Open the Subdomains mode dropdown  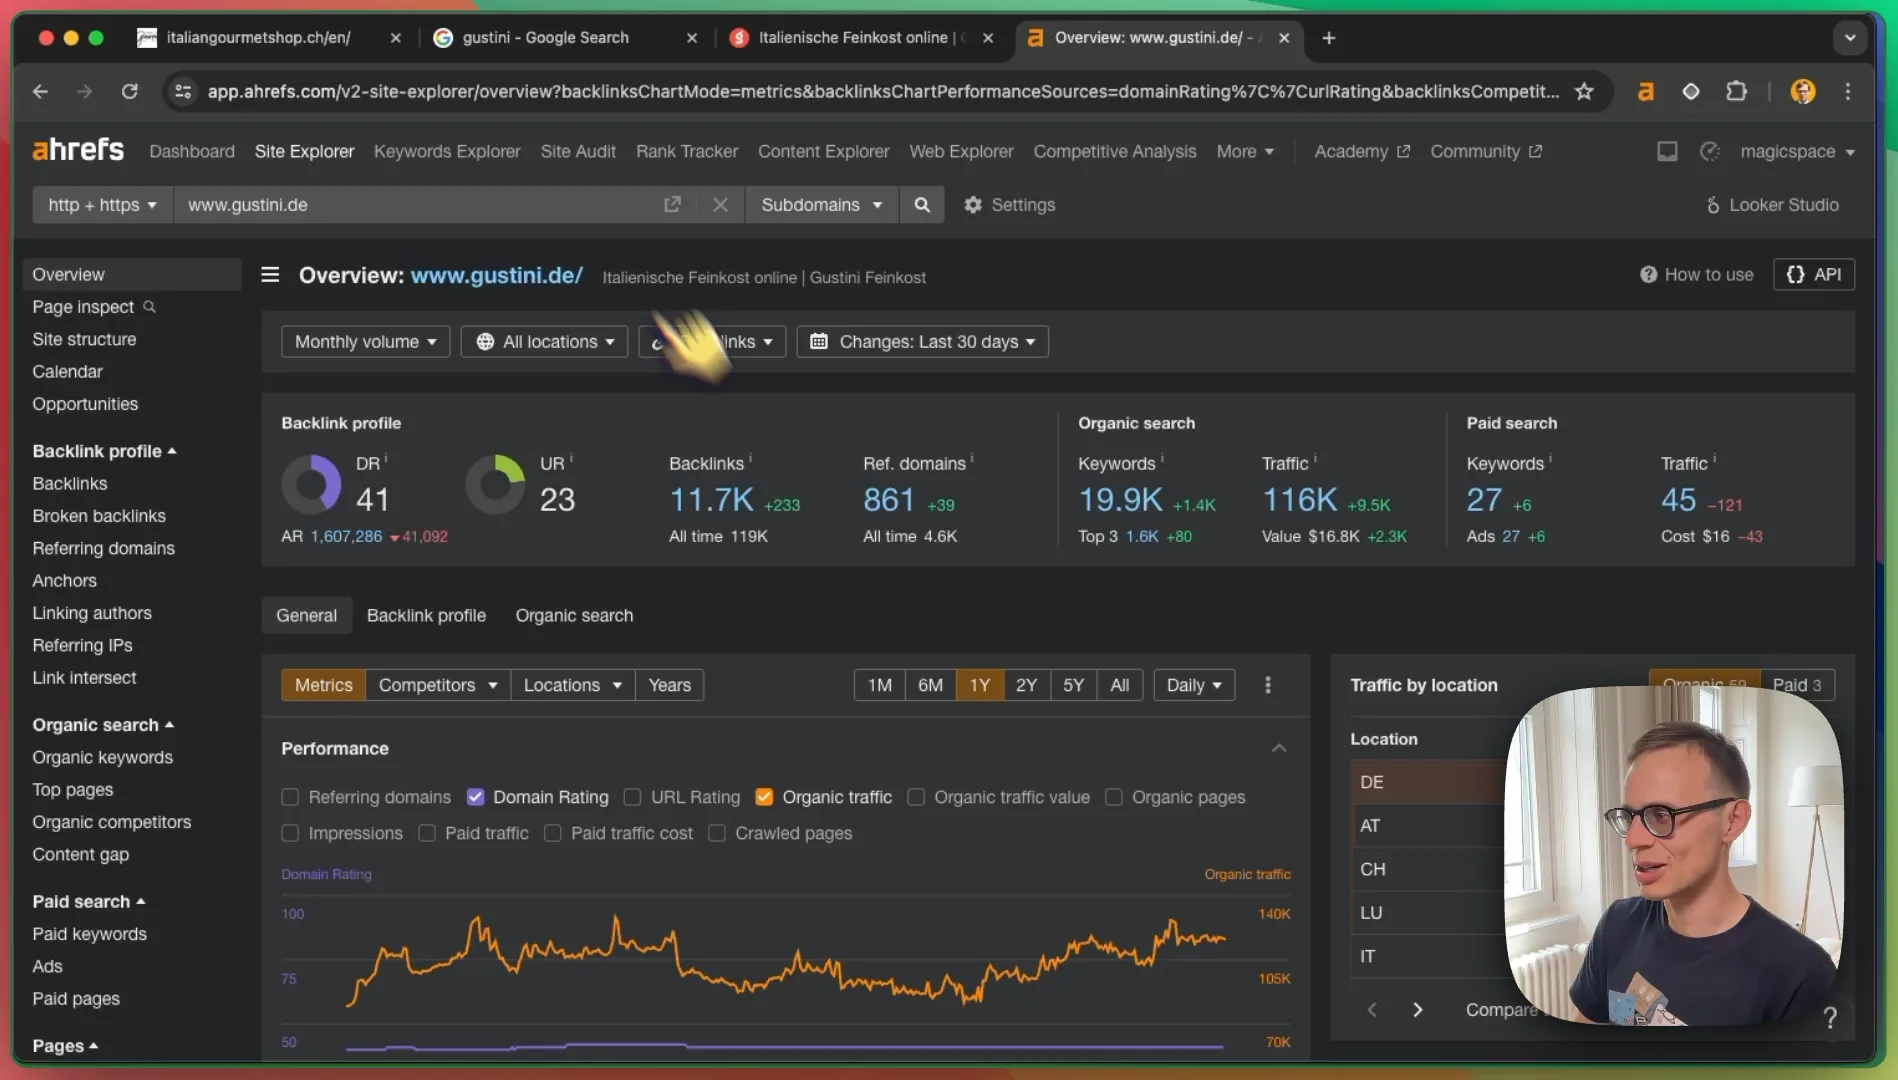[821, 205]
